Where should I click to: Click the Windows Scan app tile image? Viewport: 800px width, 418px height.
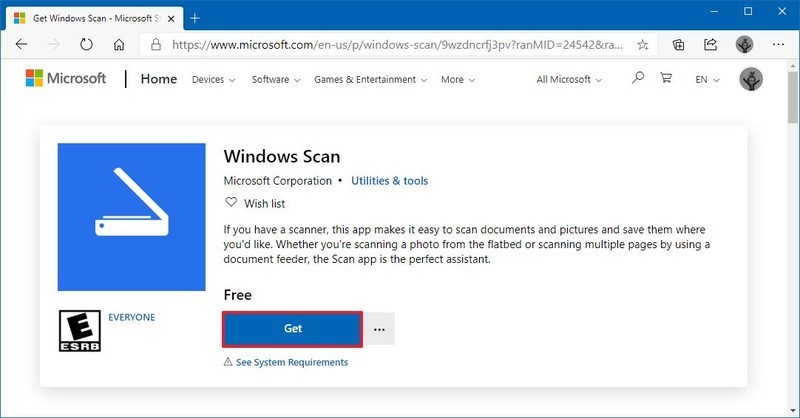132,217
